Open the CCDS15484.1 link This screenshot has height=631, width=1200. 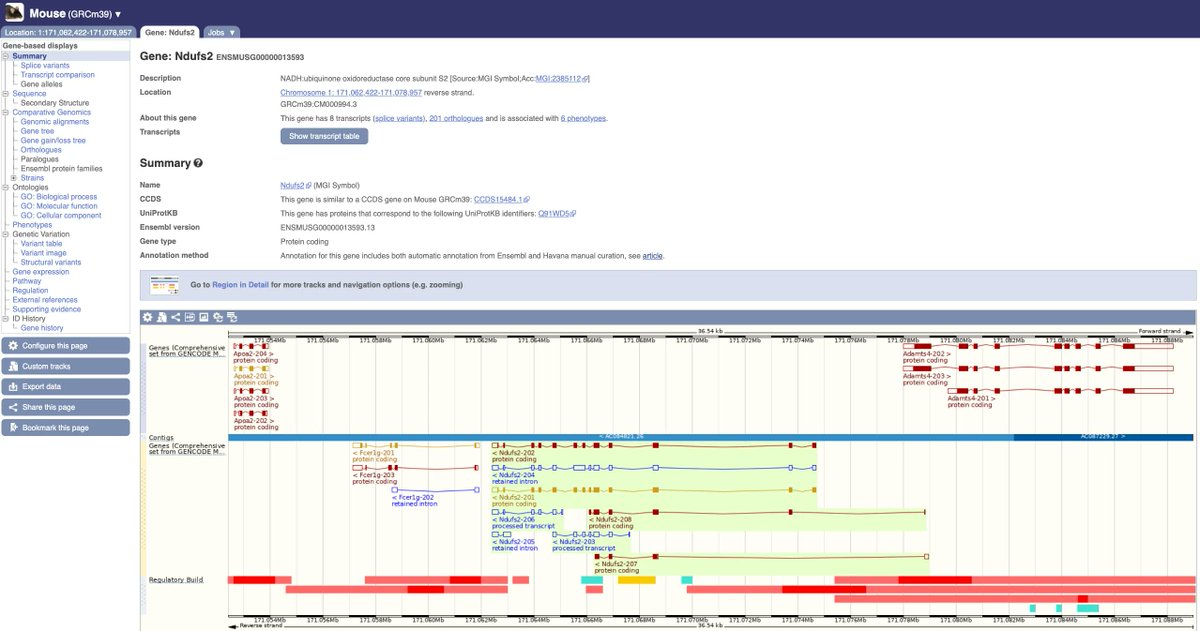501,199
